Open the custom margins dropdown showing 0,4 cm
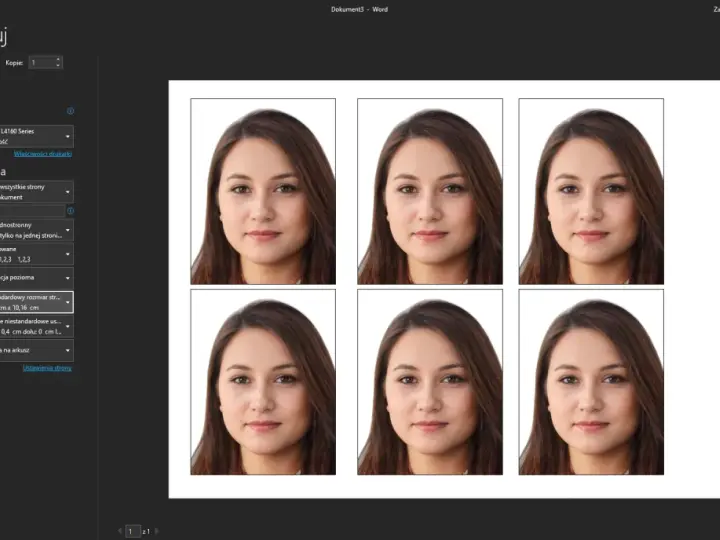 (36, 326)
